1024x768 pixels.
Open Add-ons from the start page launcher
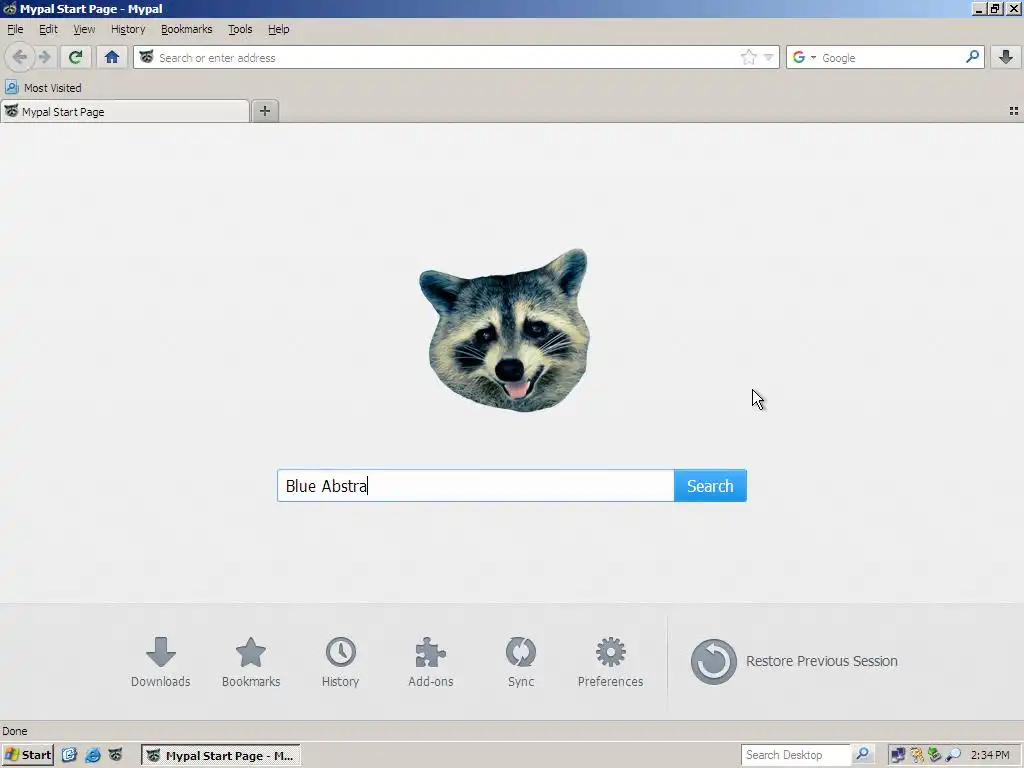pyautogui.click(x=430, y=662)
